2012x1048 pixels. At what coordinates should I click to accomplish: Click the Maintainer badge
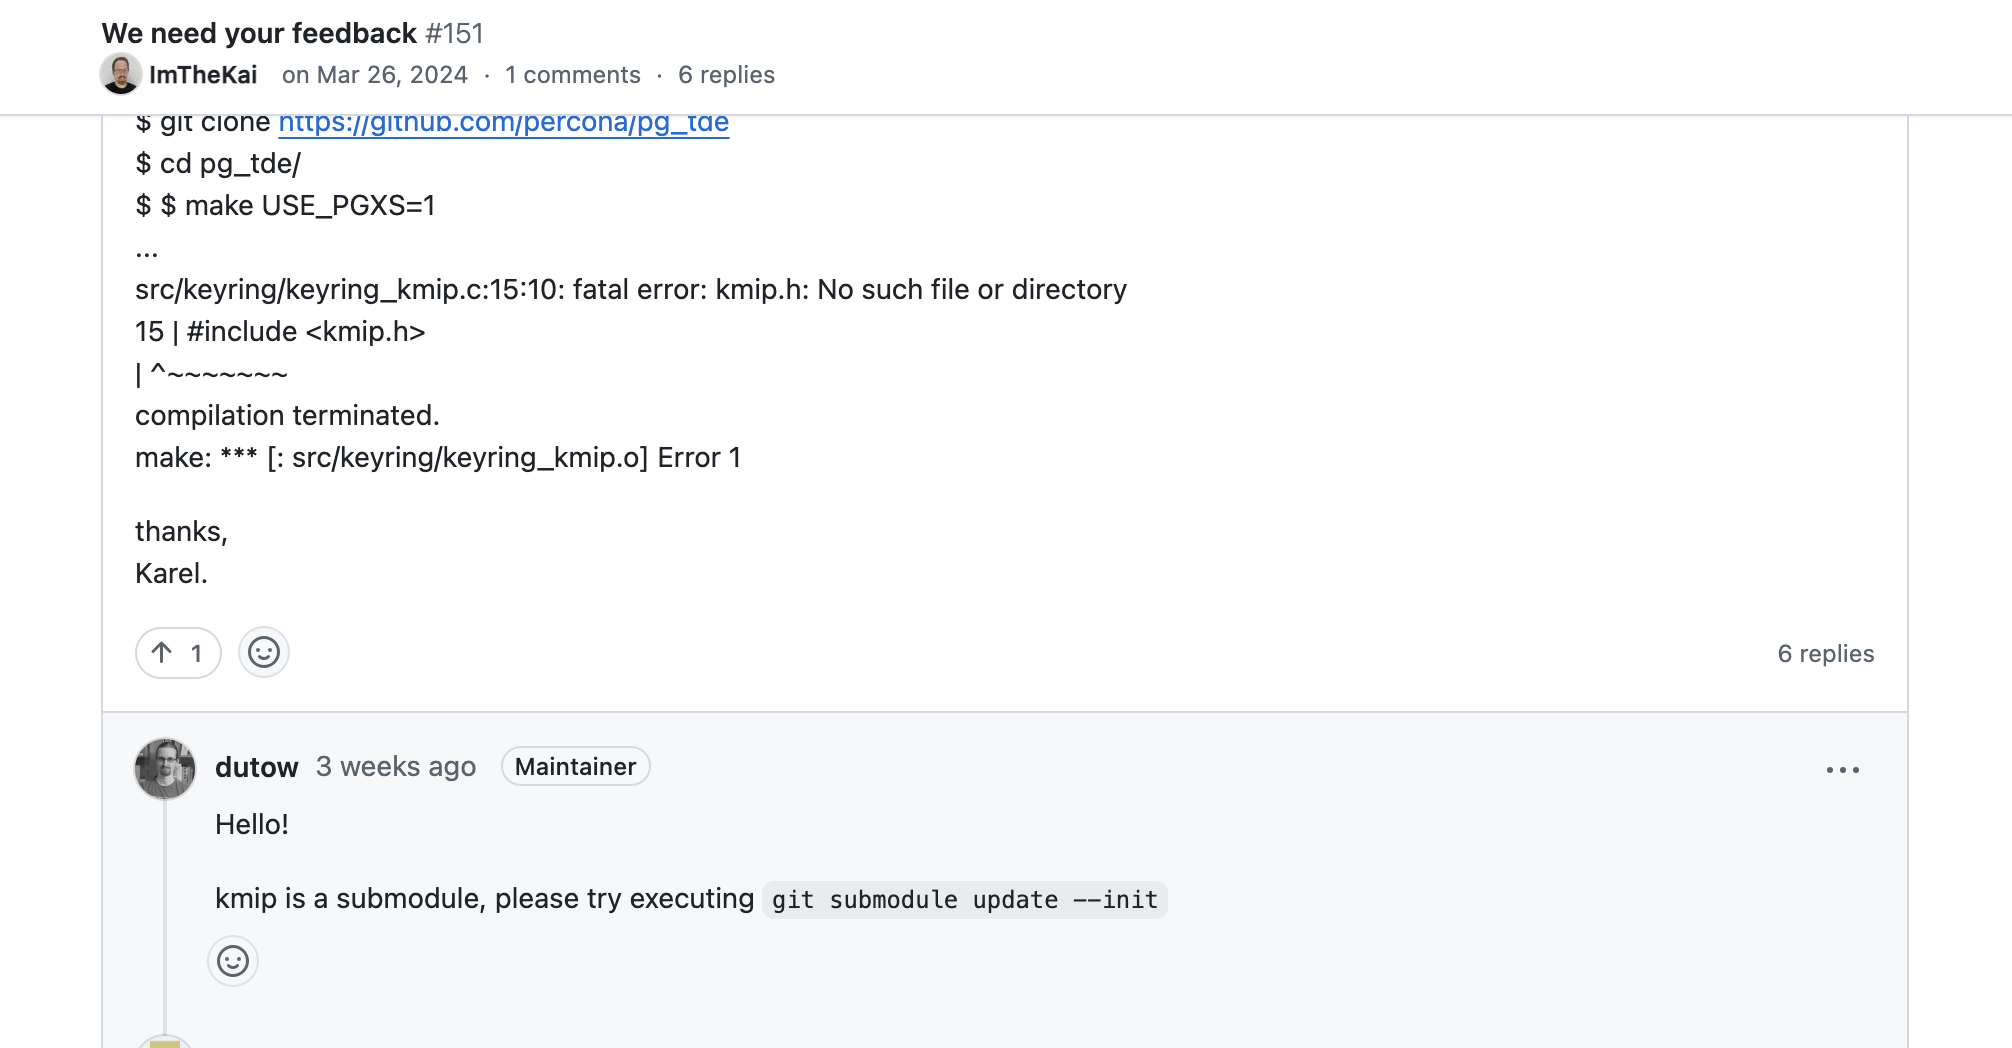coord(576,767)
